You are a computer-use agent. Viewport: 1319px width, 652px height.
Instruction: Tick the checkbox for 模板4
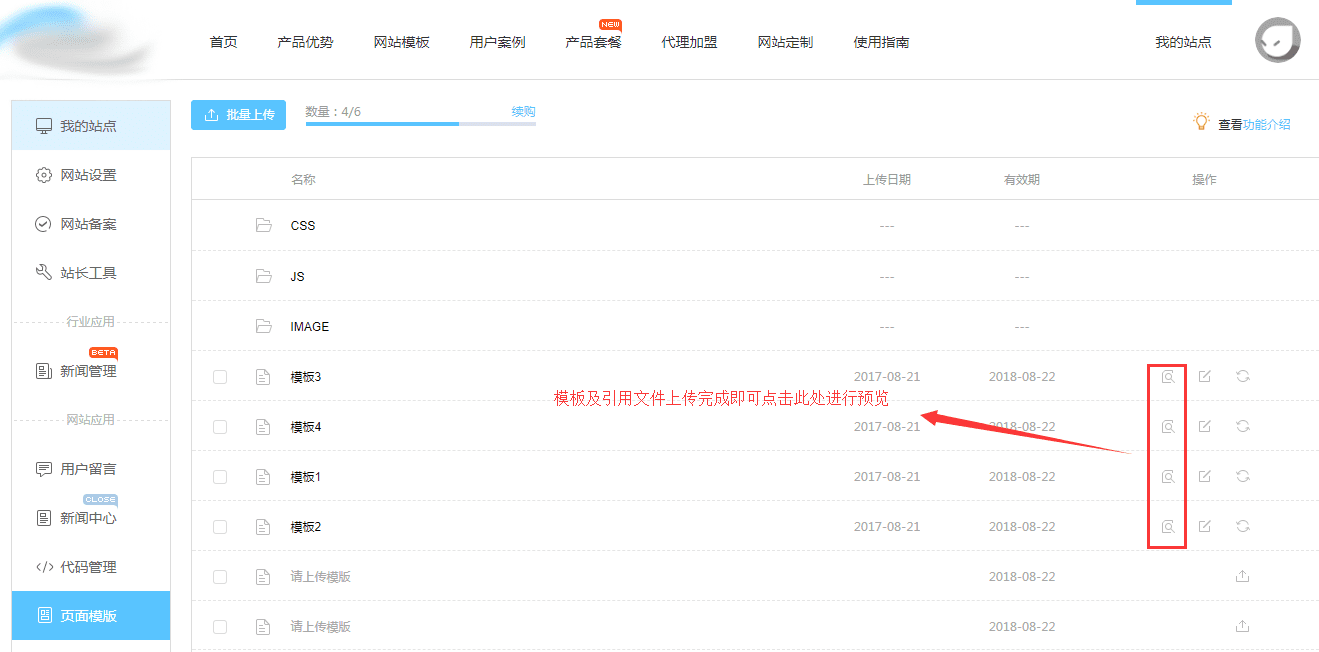[220, 427]
